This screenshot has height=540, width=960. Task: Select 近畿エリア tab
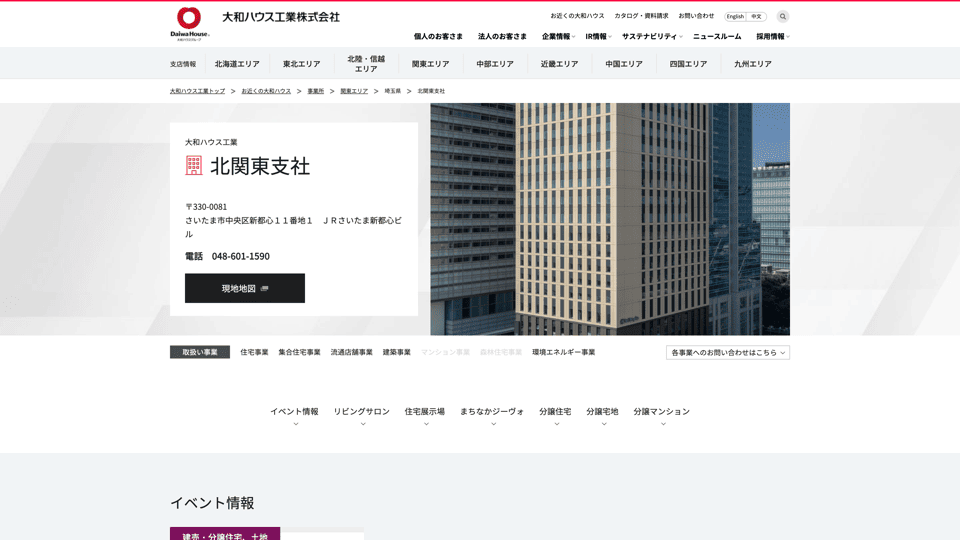(559, 64)
